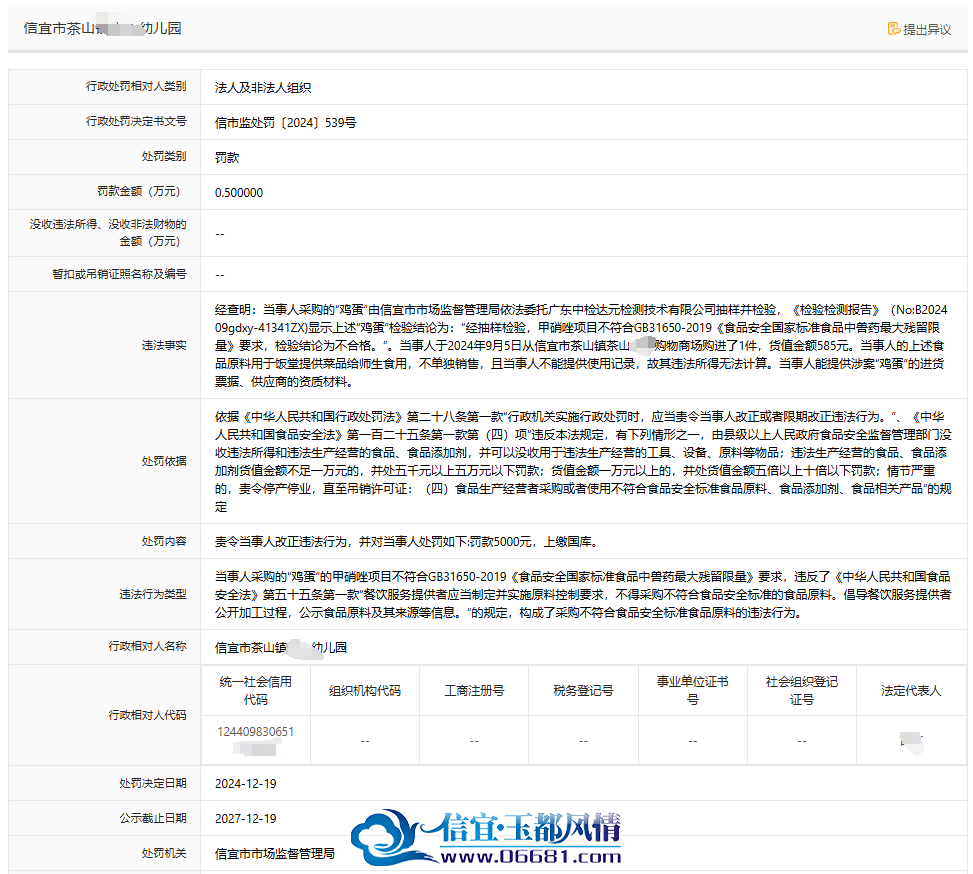Click the 事业单位证书号 column header
973x874 pixels.
tap(693, 690)
